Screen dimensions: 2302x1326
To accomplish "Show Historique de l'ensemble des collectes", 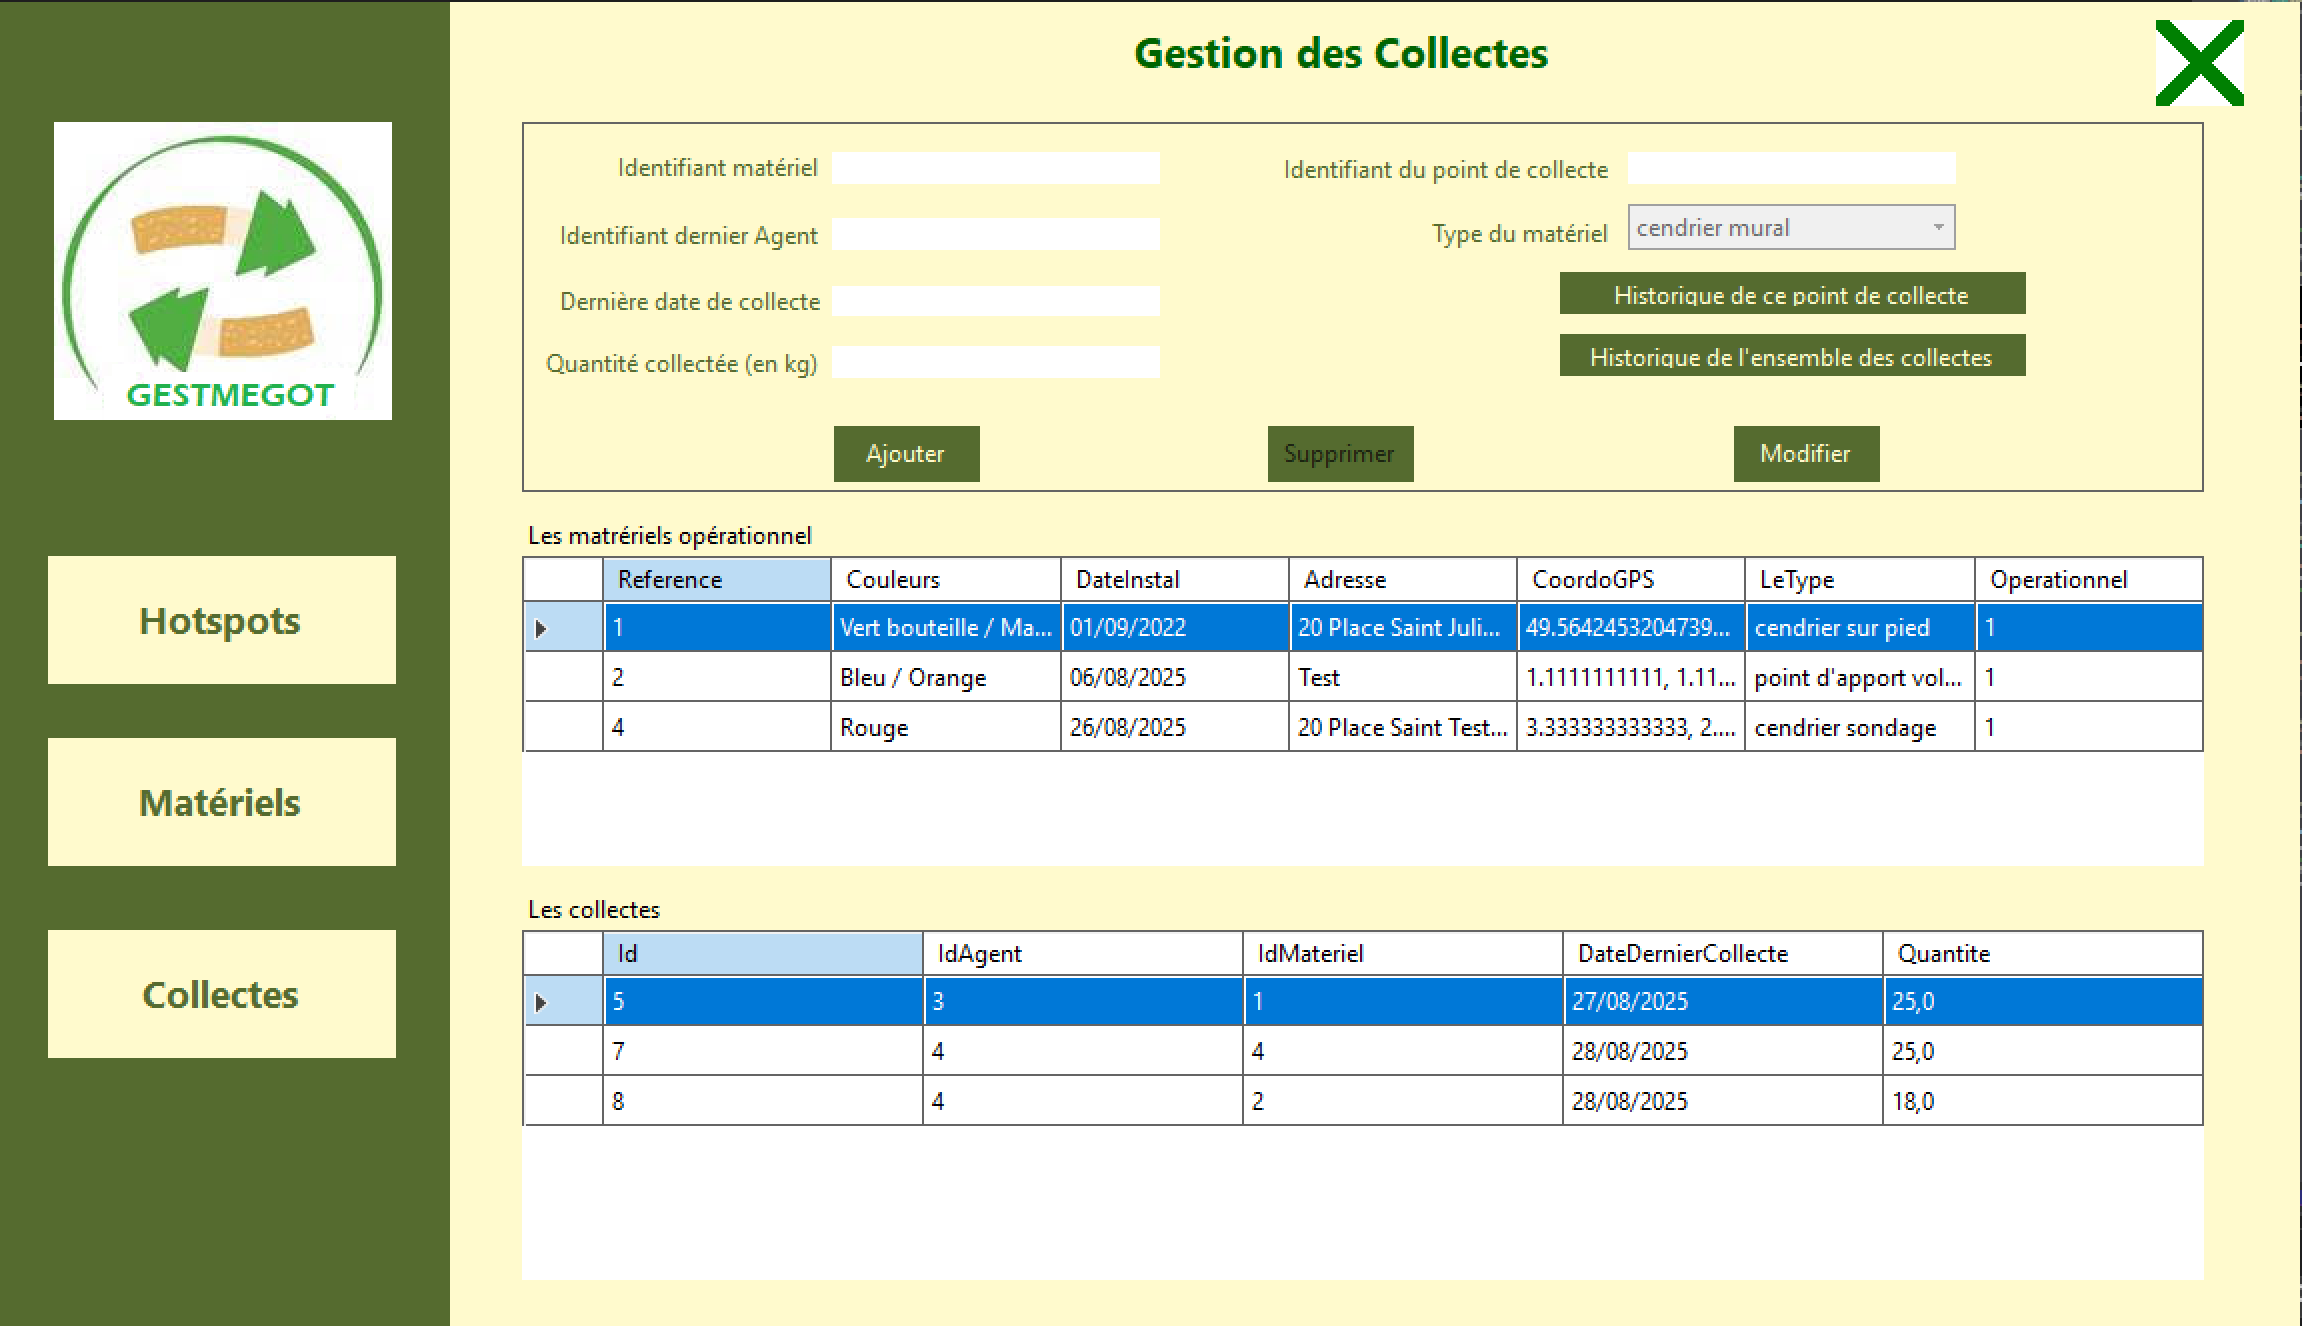I will [1791, 357].
